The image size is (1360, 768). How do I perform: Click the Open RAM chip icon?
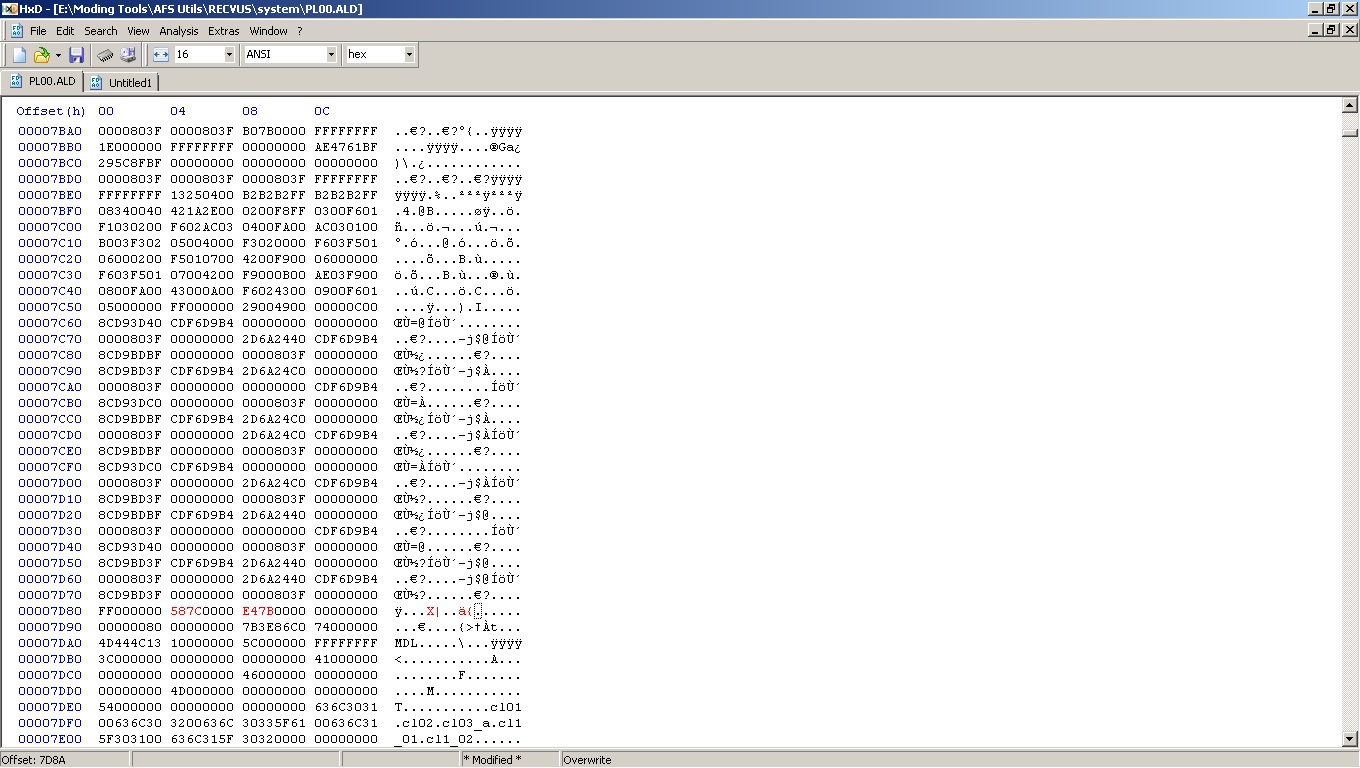click(x=105, y=55)
